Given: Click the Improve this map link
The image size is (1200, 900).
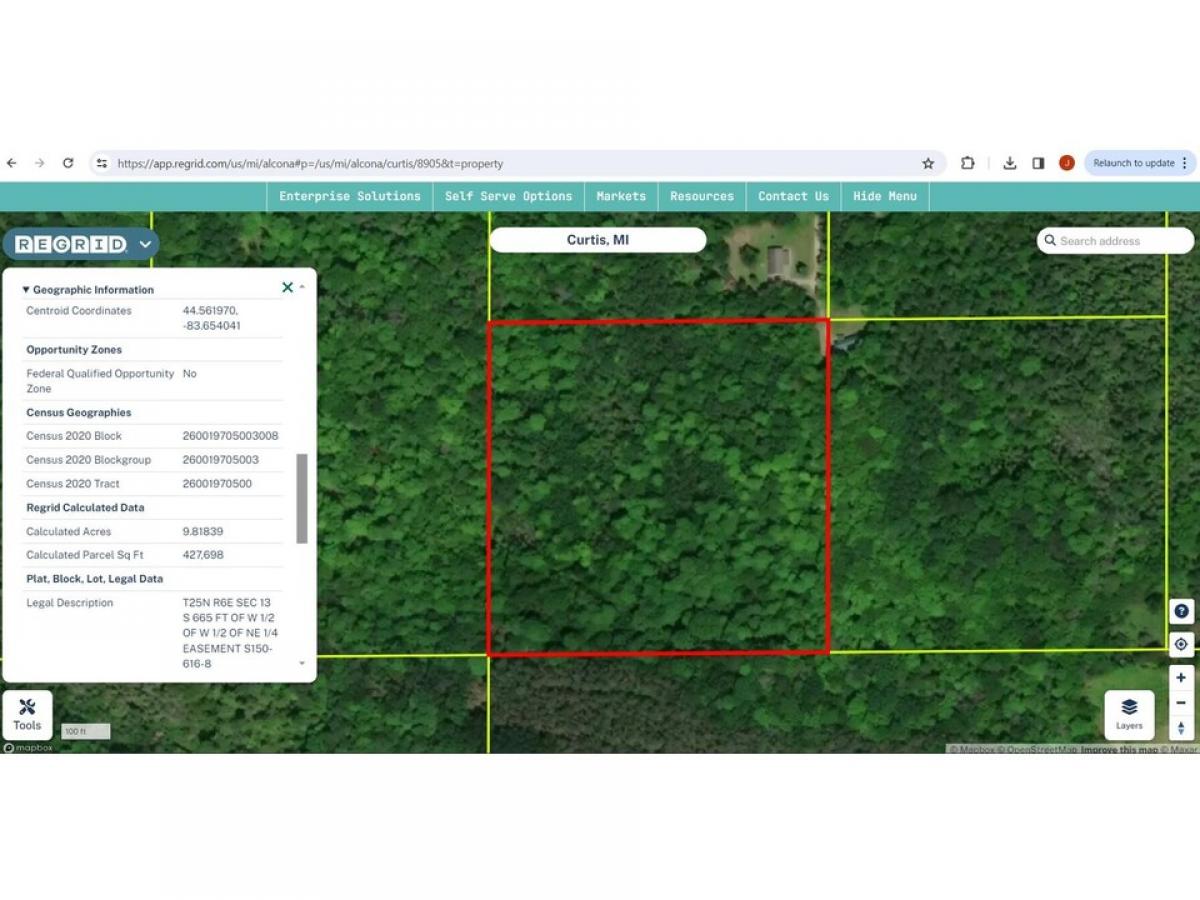Looking at the screenshot, I should [1119, 750].
